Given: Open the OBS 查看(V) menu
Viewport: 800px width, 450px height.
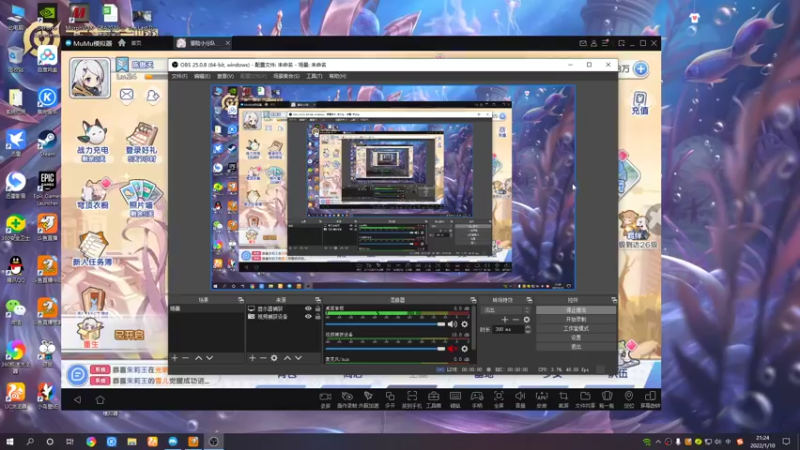Looking at the screenshot, I should [225, 76].
